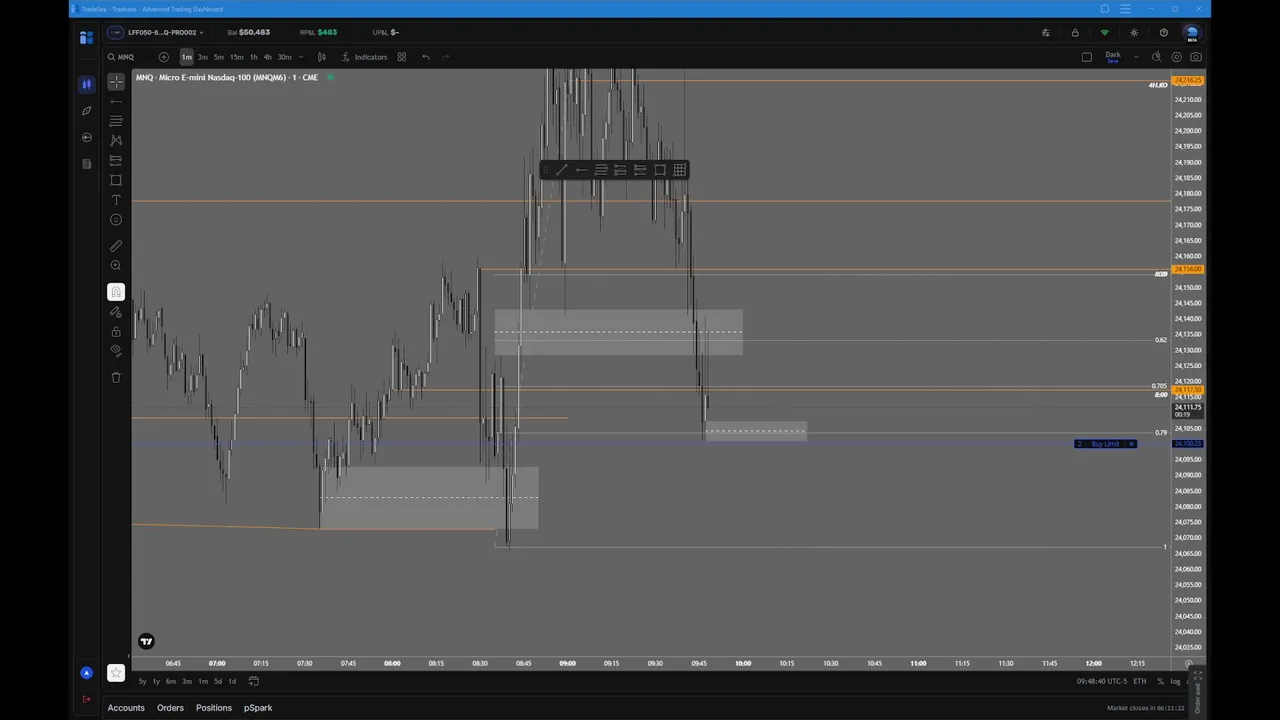Select the rectangle shape drawing tool
This screenshot has height=720, width=1280.
click(116, 180)
